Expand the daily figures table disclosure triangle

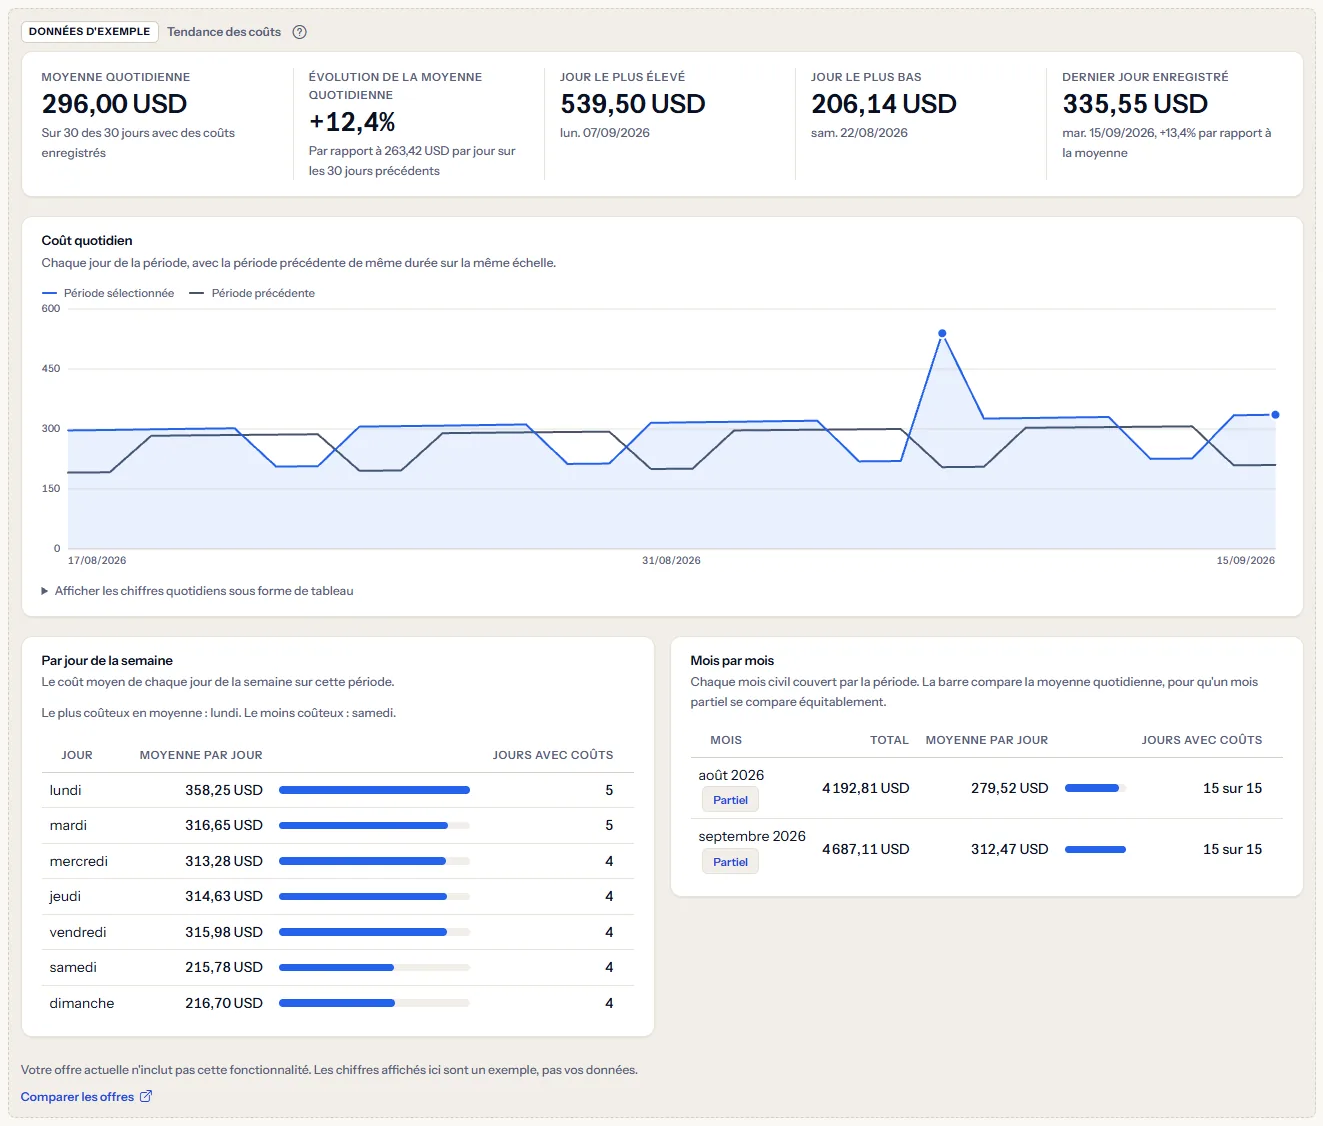pyautogui.click(x=45, y=591)
